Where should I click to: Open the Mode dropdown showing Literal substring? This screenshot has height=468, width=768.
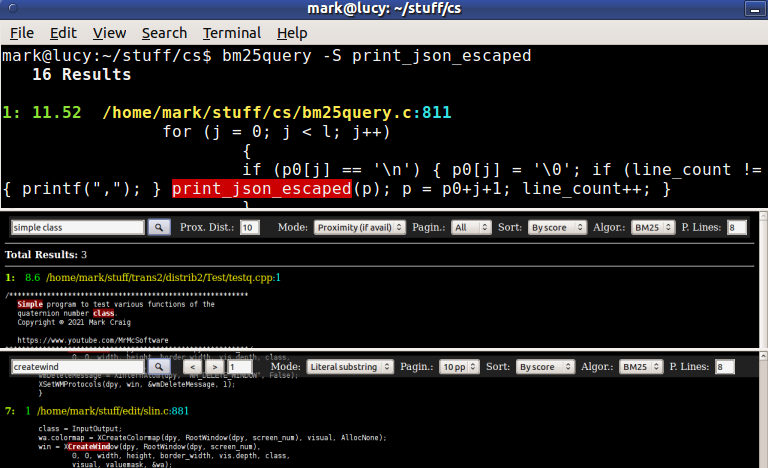coord(350,367)
